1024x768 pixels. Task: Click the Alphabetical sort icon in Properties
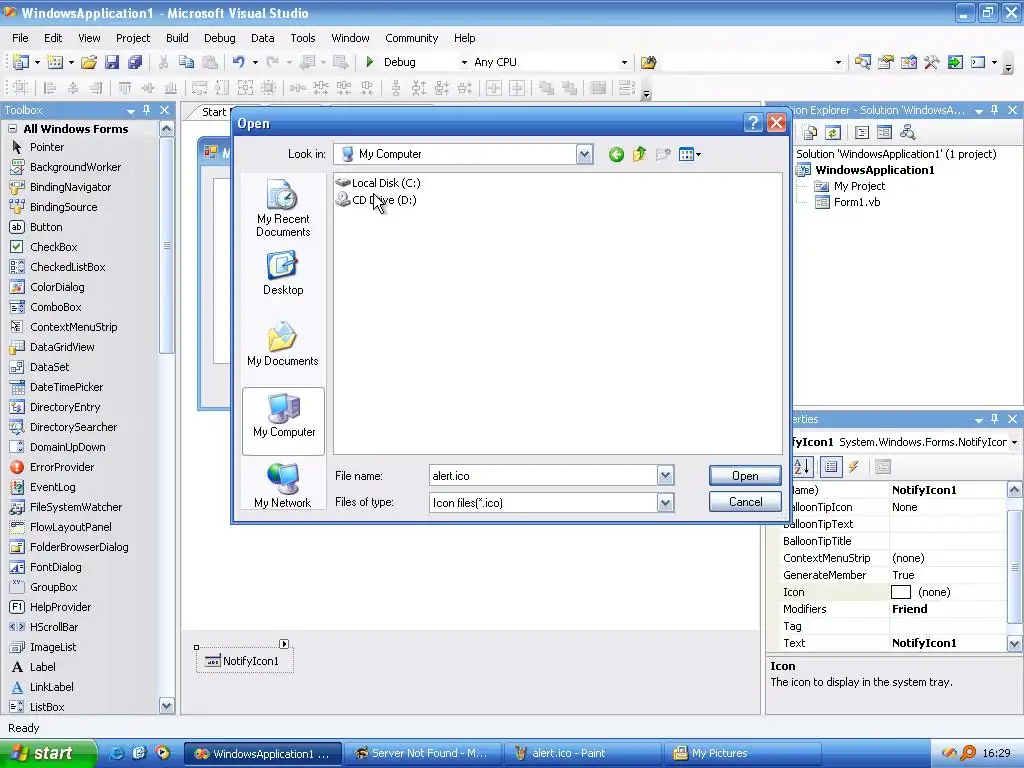(801, 466)
